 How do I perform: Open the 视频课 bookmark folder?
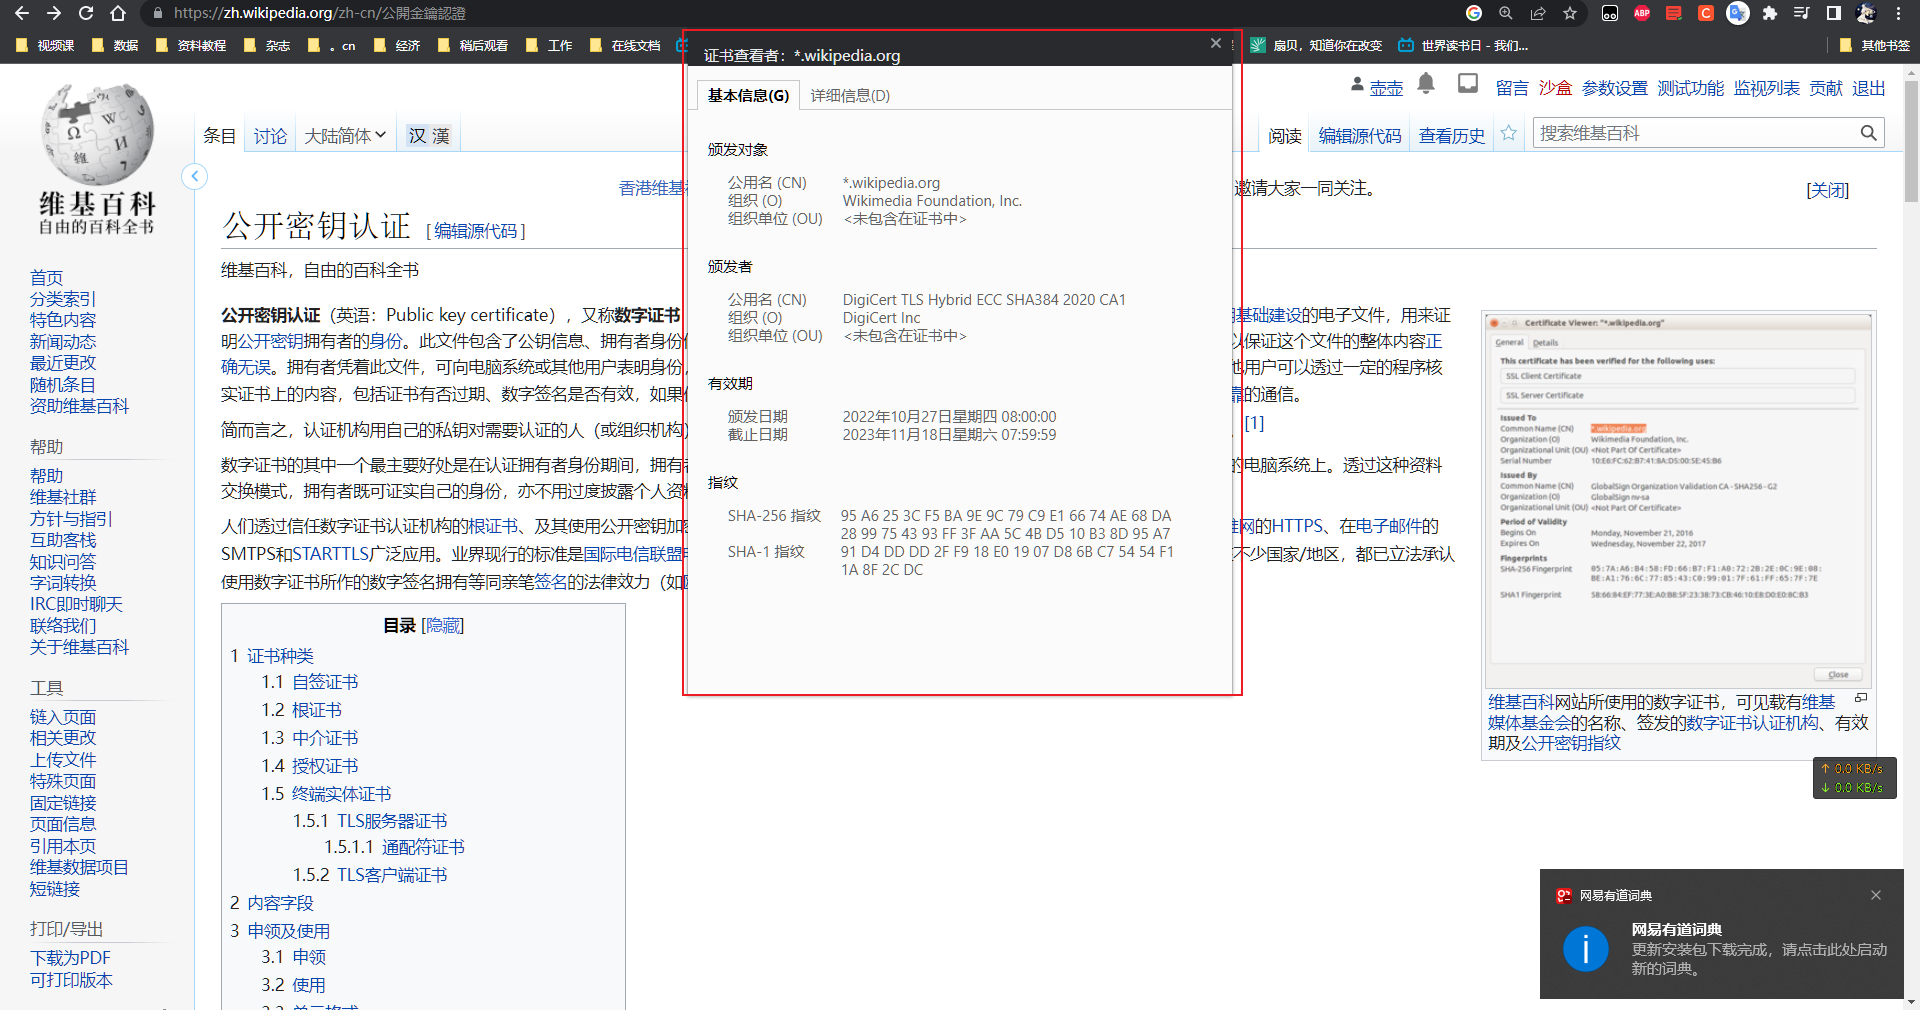click(x=46, y=45)
